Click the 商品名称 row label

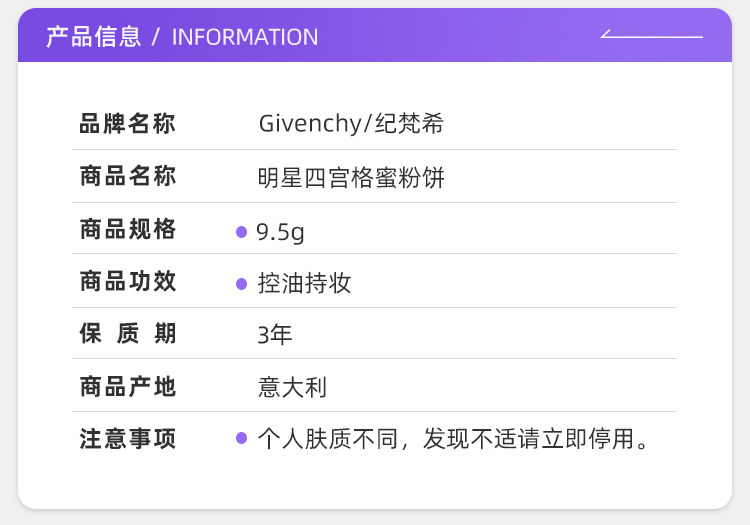[x=127, y=177]
